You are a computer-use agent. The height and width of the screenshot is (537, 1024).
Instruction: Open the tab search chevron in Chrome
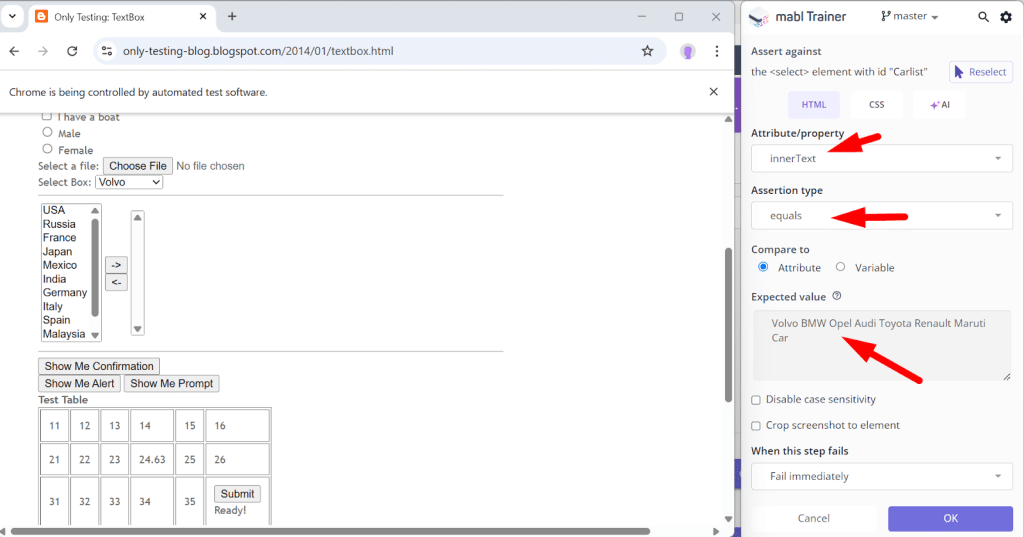(12, 16)
